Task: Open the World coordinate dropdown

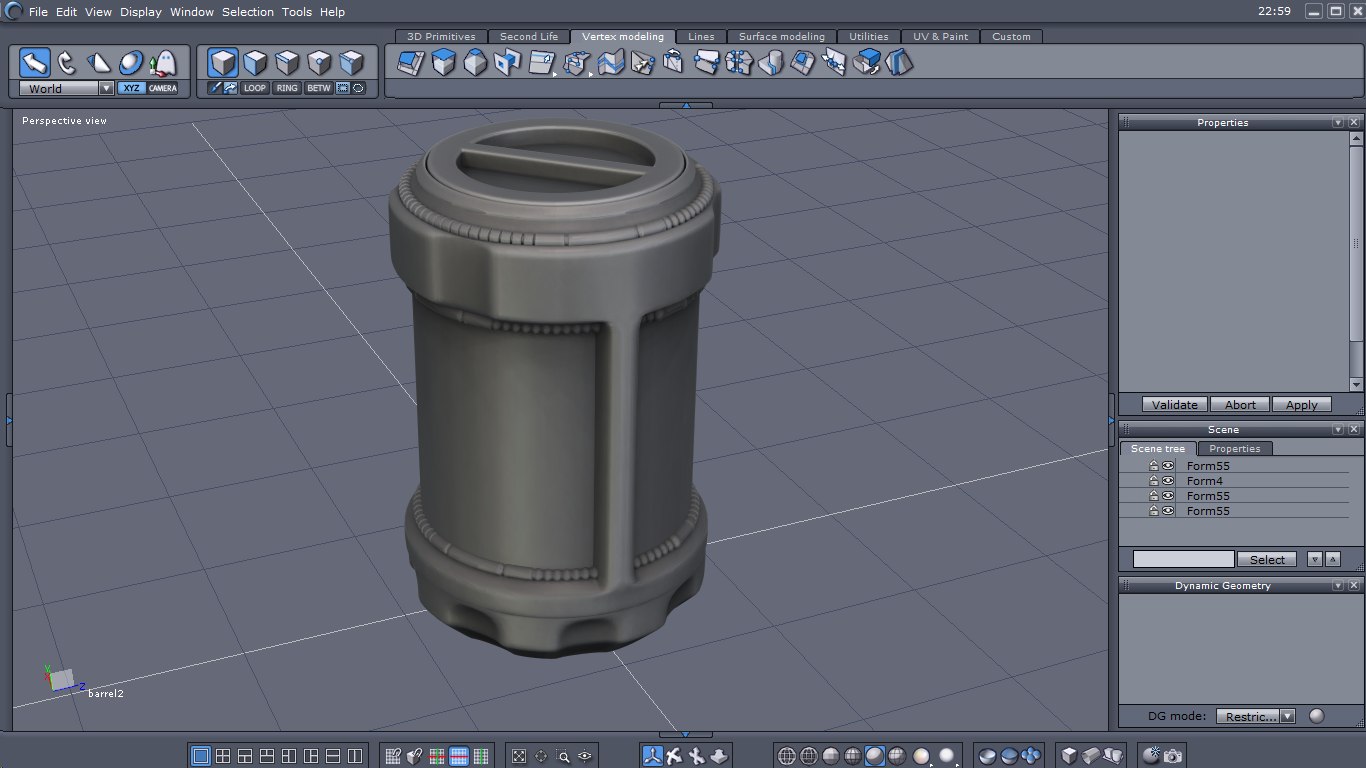Action: coord(106,88)
